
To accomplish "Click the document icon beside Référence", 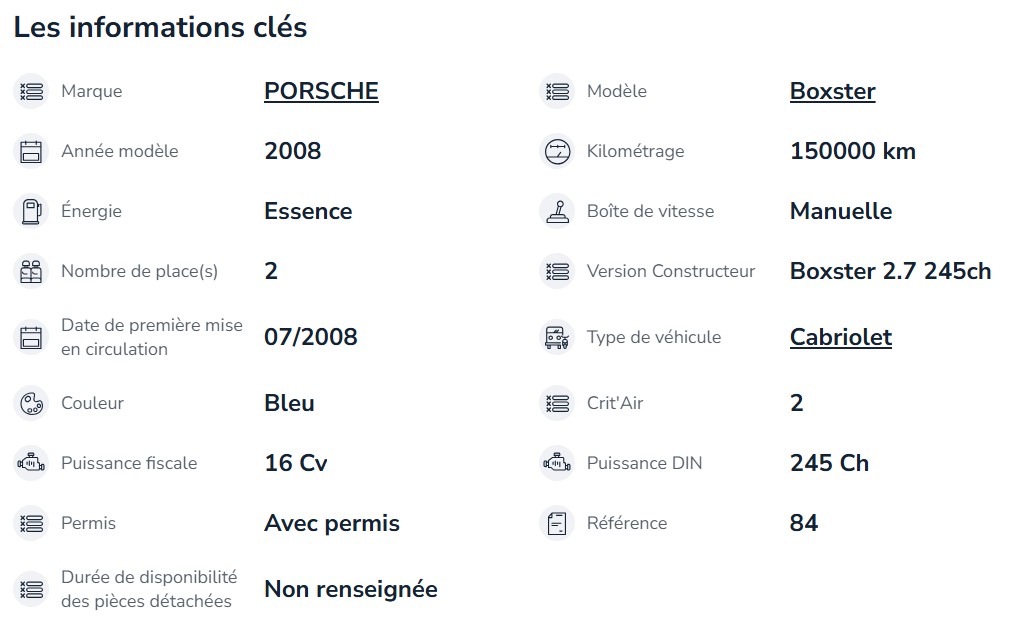I will tap(557, 523).
